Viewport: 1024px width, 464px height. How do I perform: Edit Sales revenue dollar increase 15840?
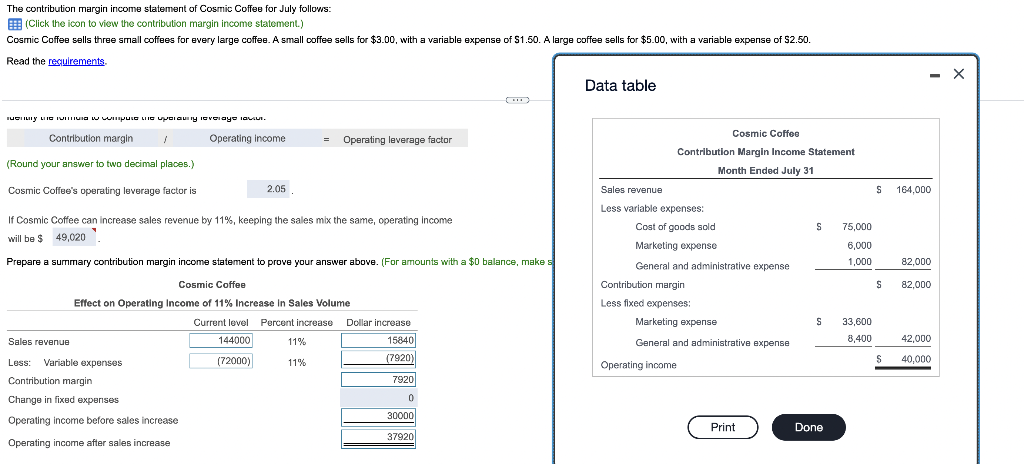click(x=378, y=340)
